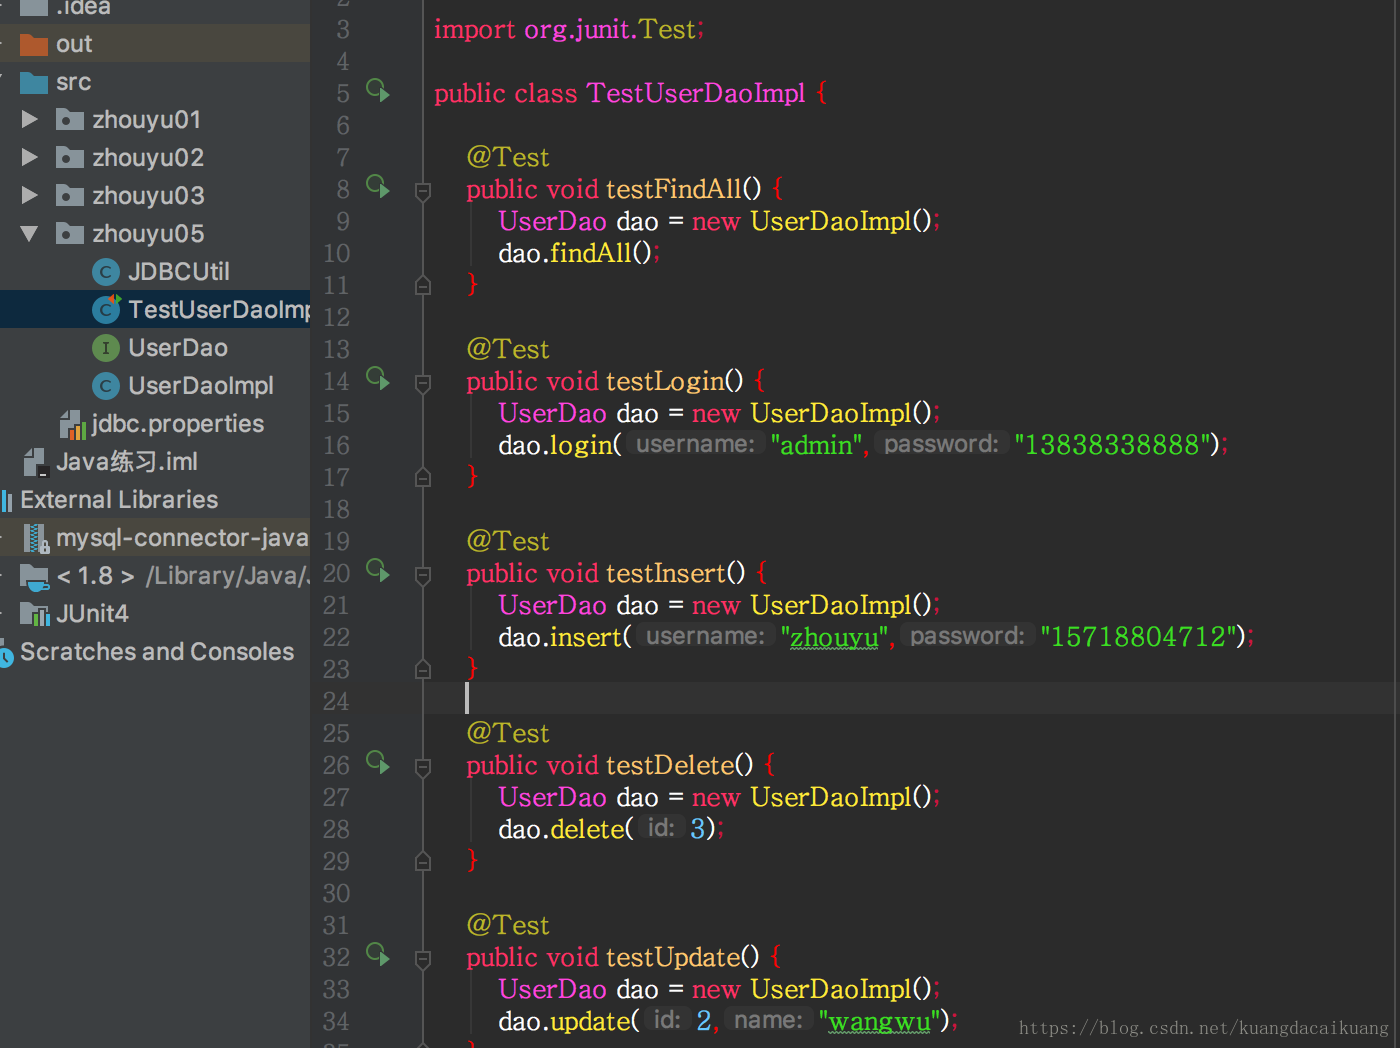Select jdbc.properties in the project tree
The image size is (1400, 1048).
(x=178, y=424)
